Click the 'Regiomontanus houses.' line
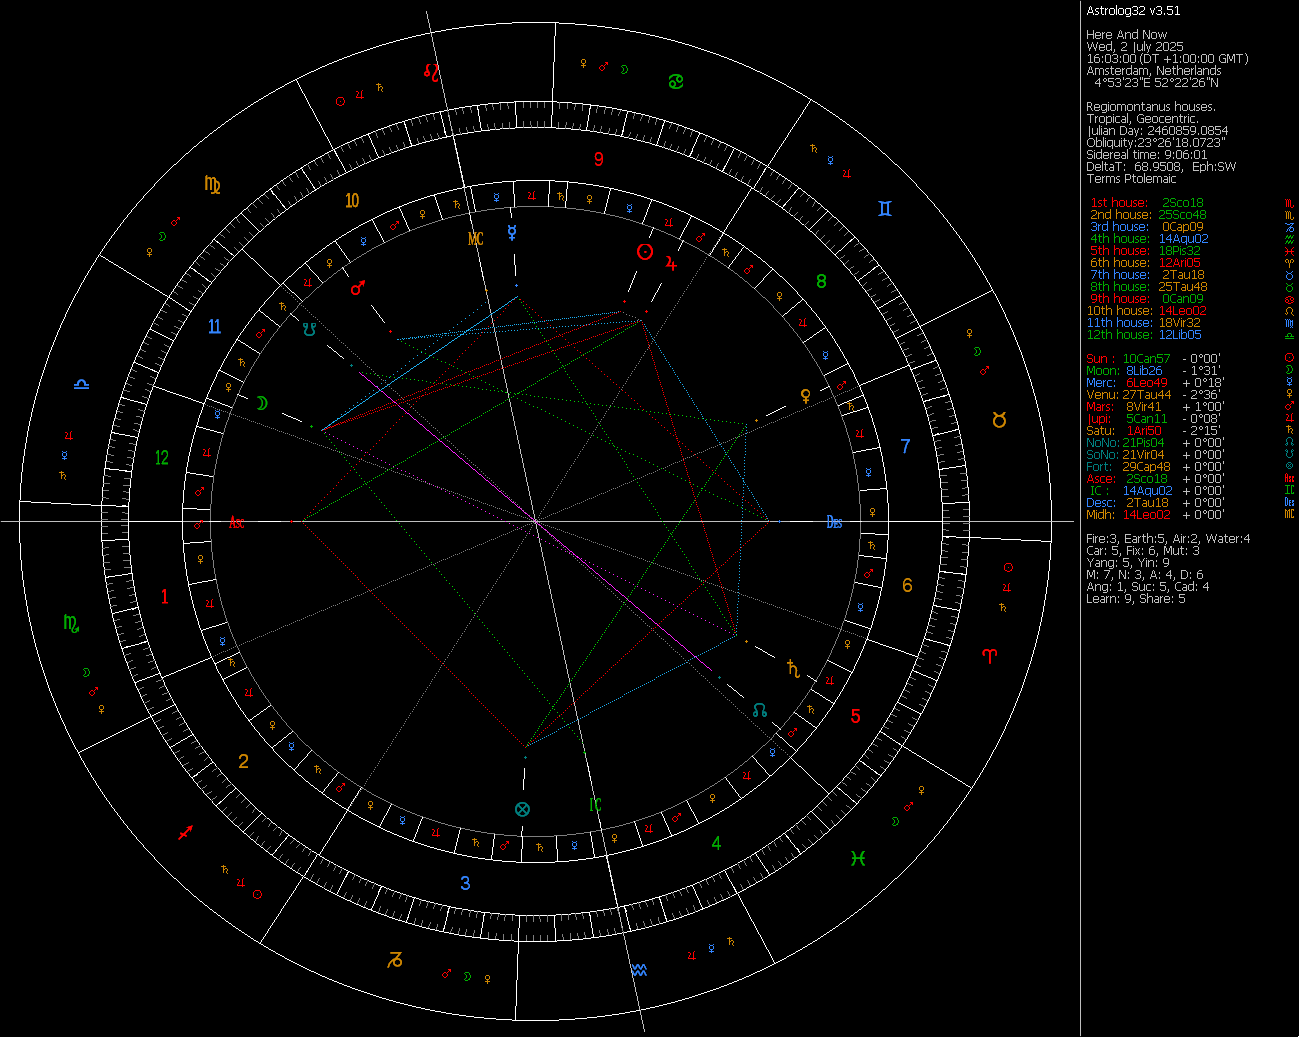Screen dimensions: 1299x1037 tap(1151, 107)
